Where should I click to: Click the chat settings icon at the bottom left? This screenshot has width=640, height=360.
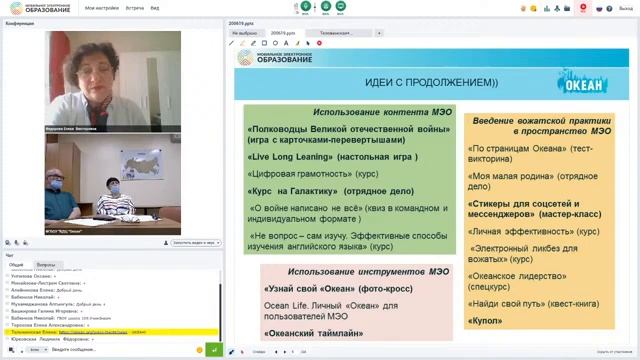click(11, 350)
